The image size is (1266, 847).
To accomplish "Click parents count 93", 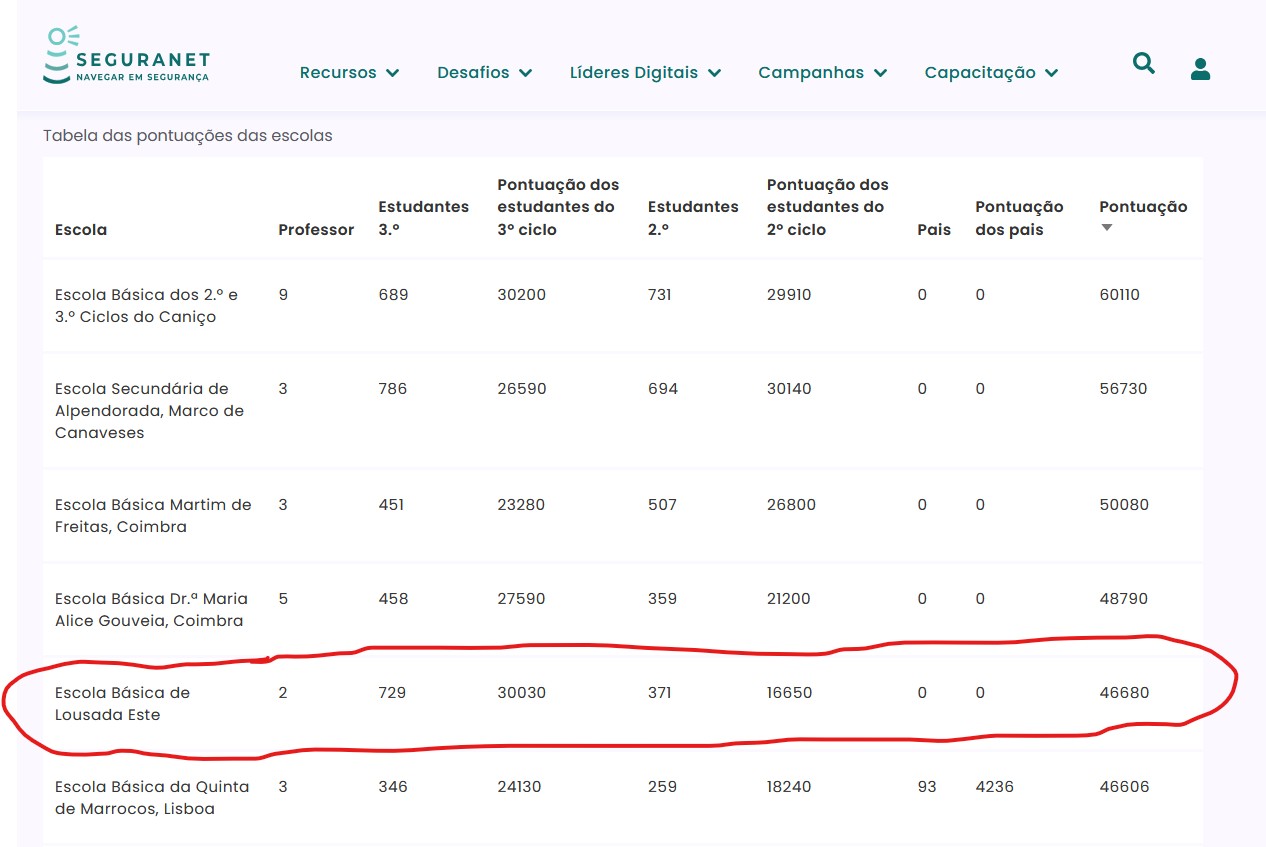I will [927, 787].
